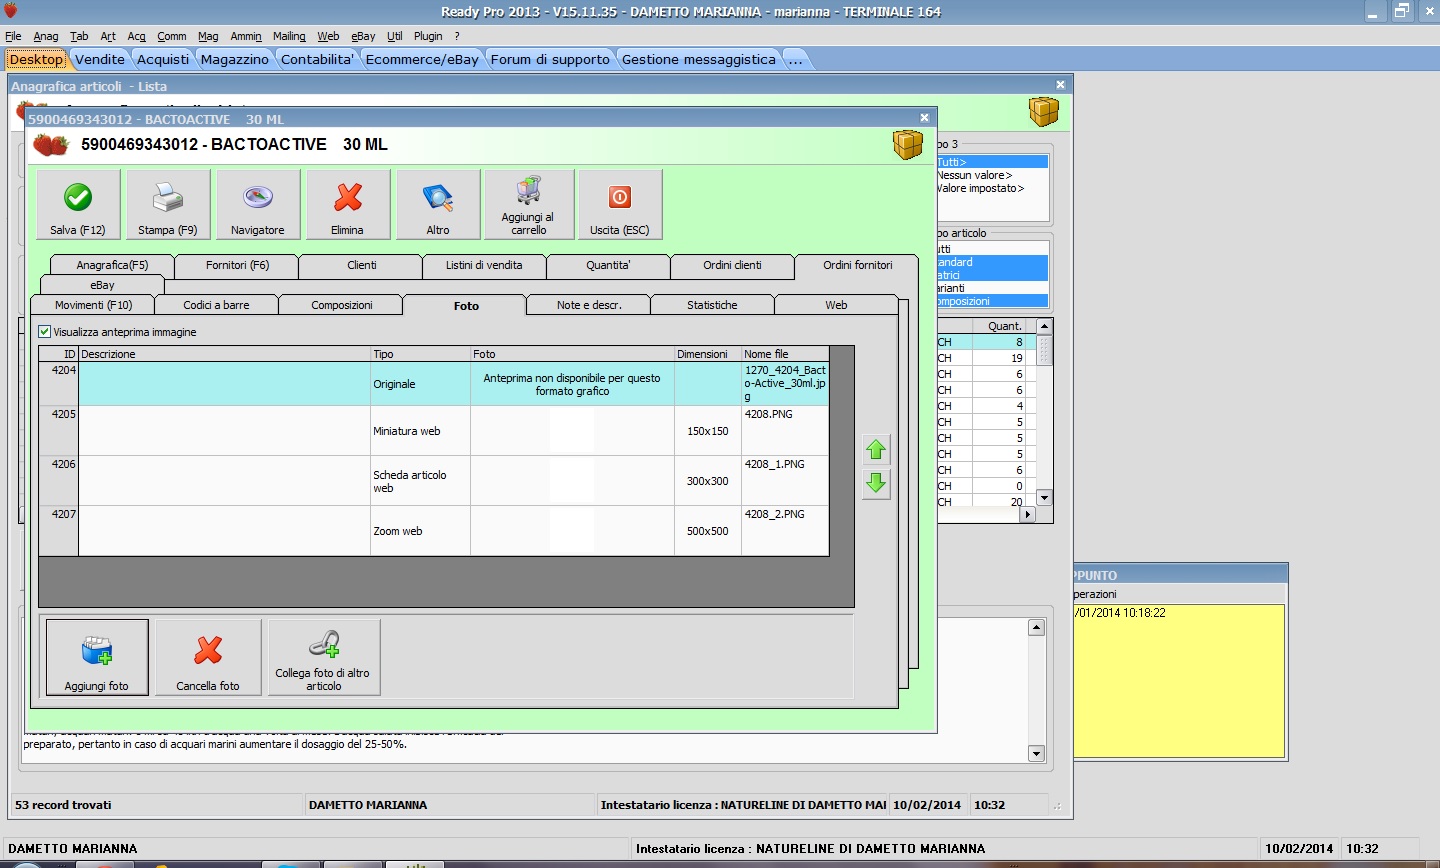The height and width of the screenshot is (868, 1440).
Task: Toggle Visualizza anteprima immagine checkbox
Action: click(44, 332)
